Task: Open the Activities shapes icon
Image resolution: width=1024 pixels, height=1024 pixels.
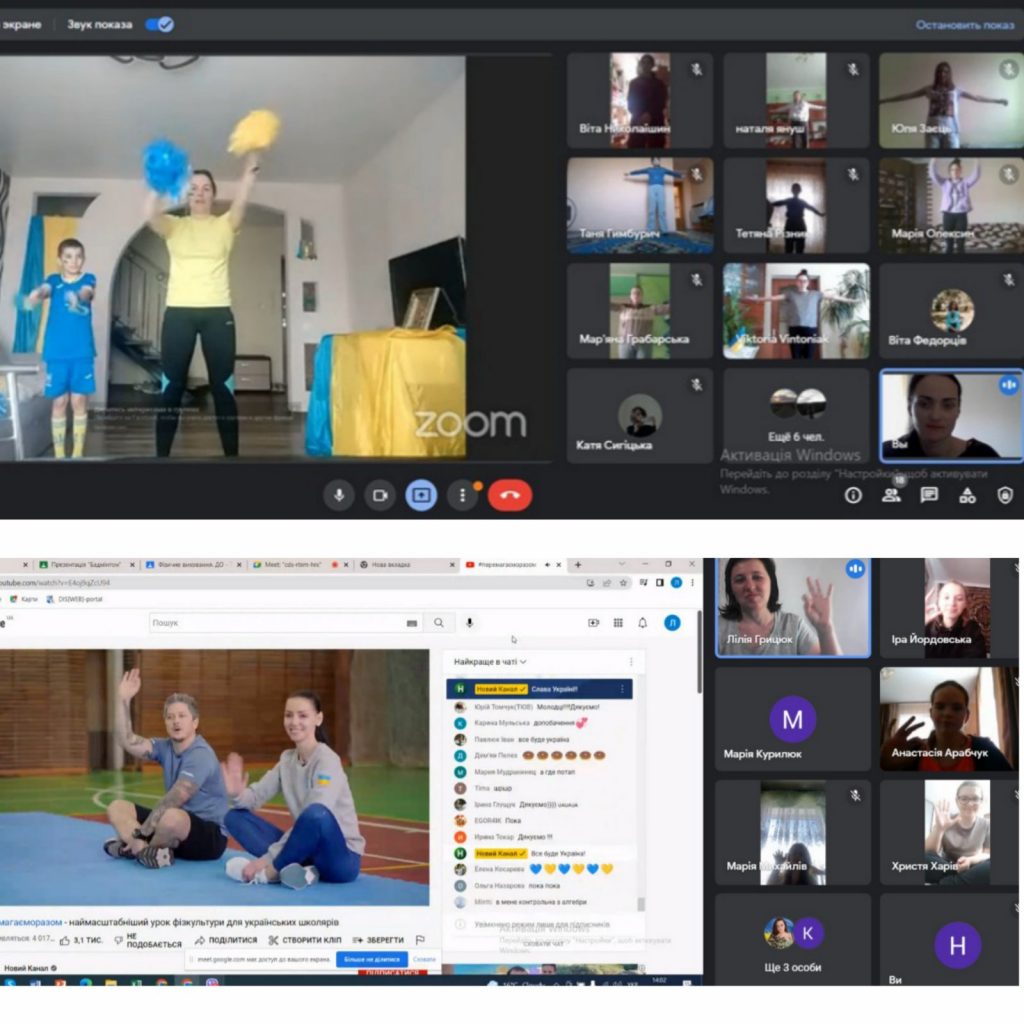Action: click(x=967, y=495)
